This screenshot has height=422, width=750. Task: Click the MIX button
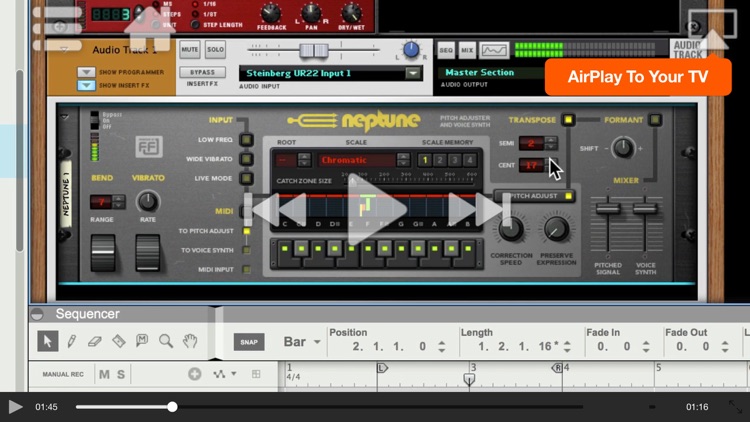(467, 50)
